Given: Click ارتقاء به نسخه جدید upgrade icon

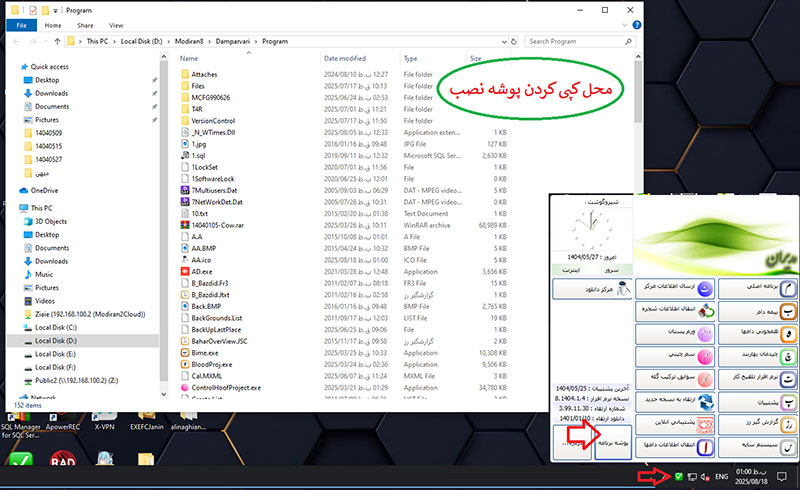Looking at the screenshot, I should click(x=706, y=403).
